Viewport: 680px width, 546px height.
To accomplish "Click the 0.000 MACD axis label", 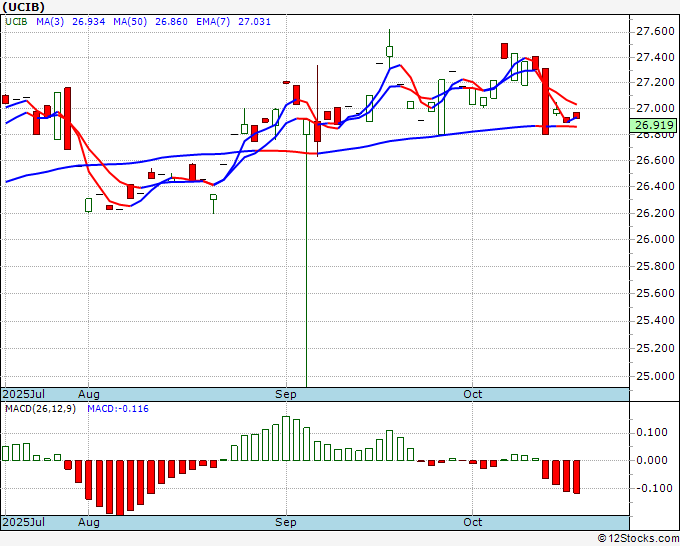I will [652, 460].
